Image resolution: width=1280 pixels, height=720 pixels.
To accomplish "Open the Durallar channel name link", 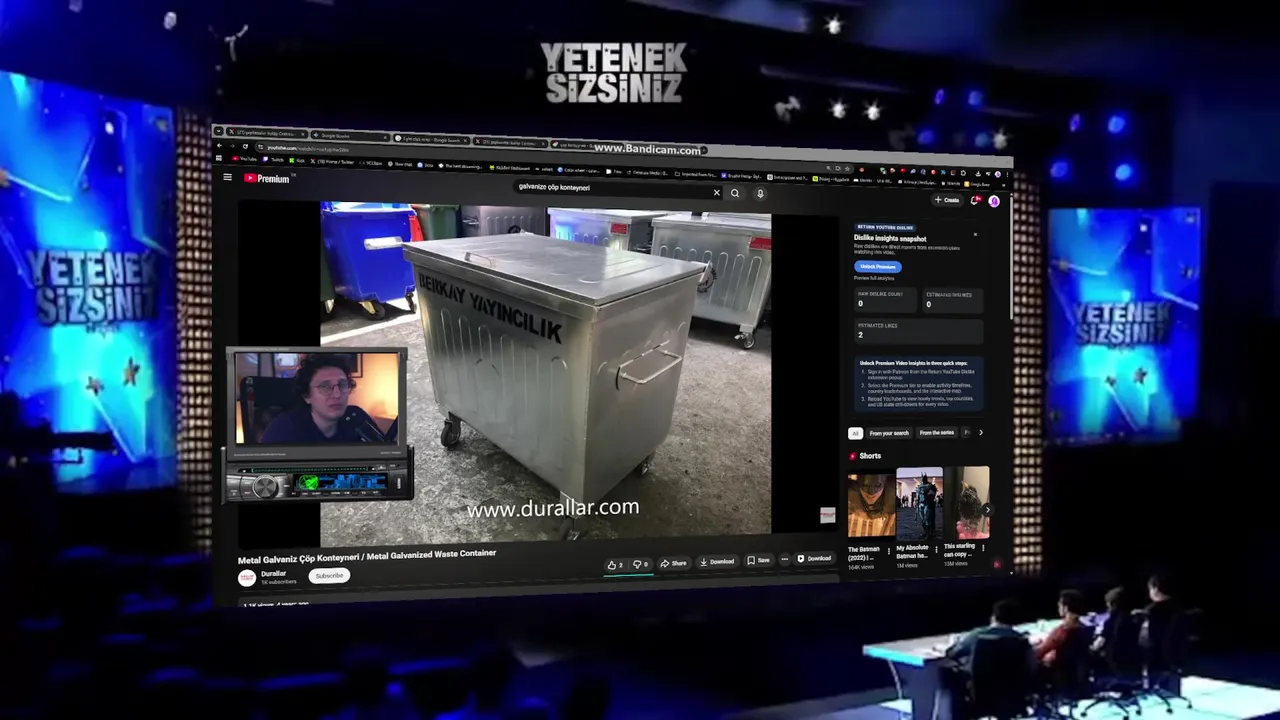I will coord(274,573).
